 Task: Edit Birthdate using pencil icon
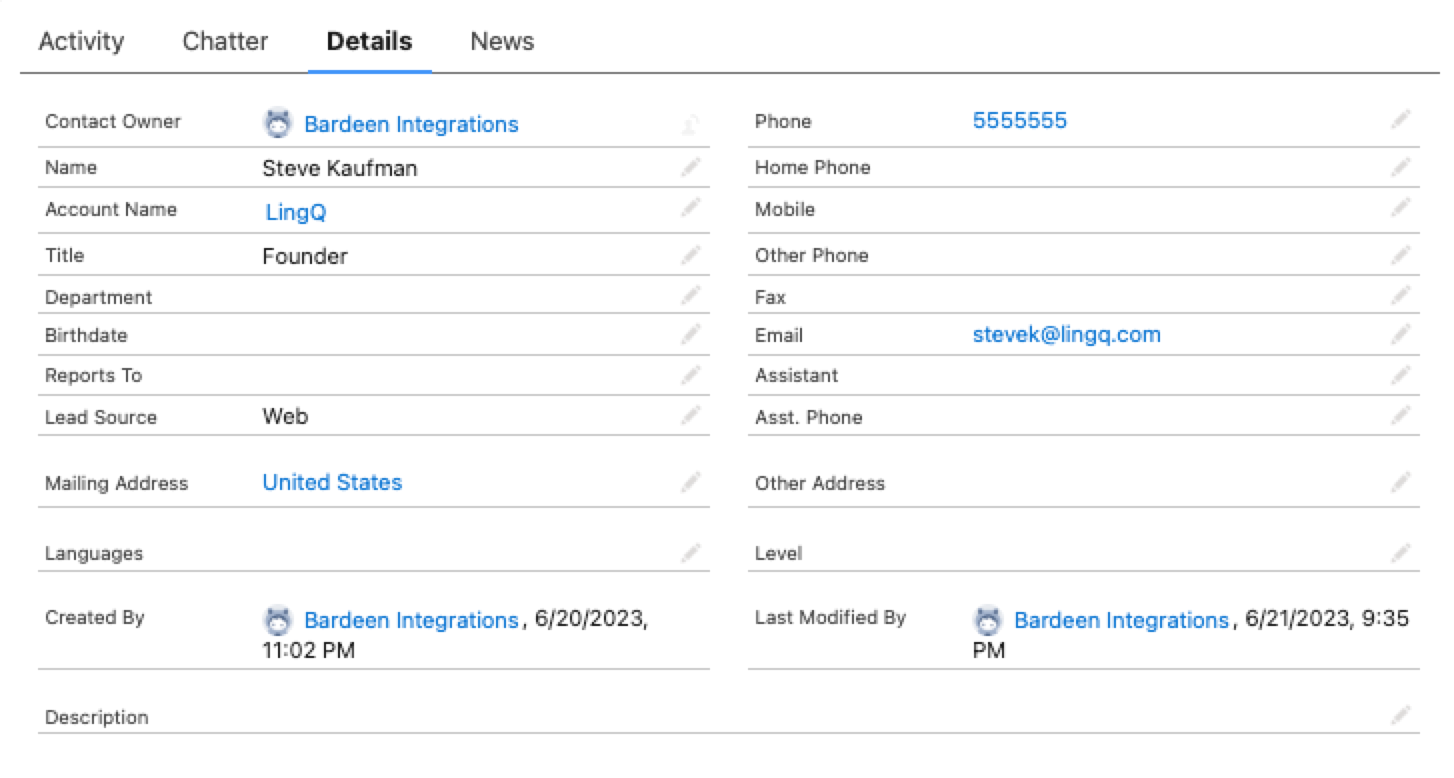(x=691, y=333)
